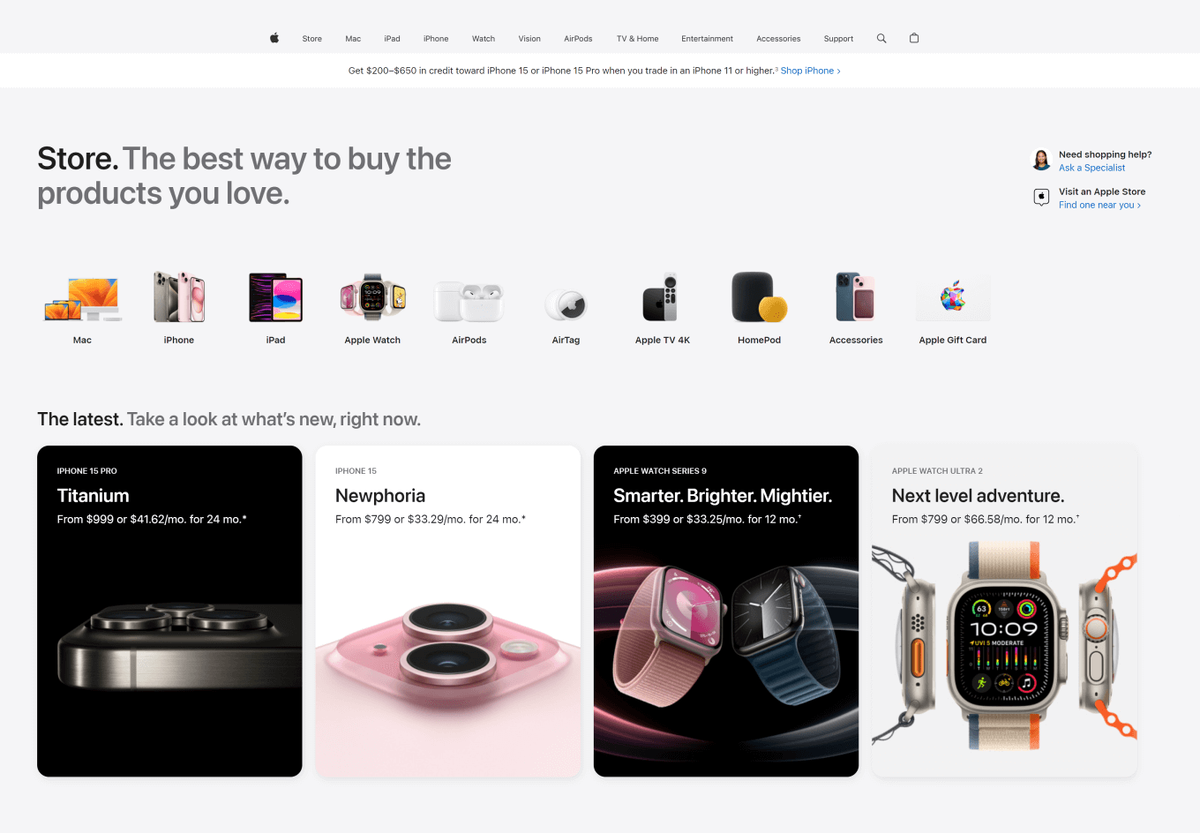Screen dimensions: 1200x833
Task: Follow the Shop iPhone link
Action: pos(810,71)
